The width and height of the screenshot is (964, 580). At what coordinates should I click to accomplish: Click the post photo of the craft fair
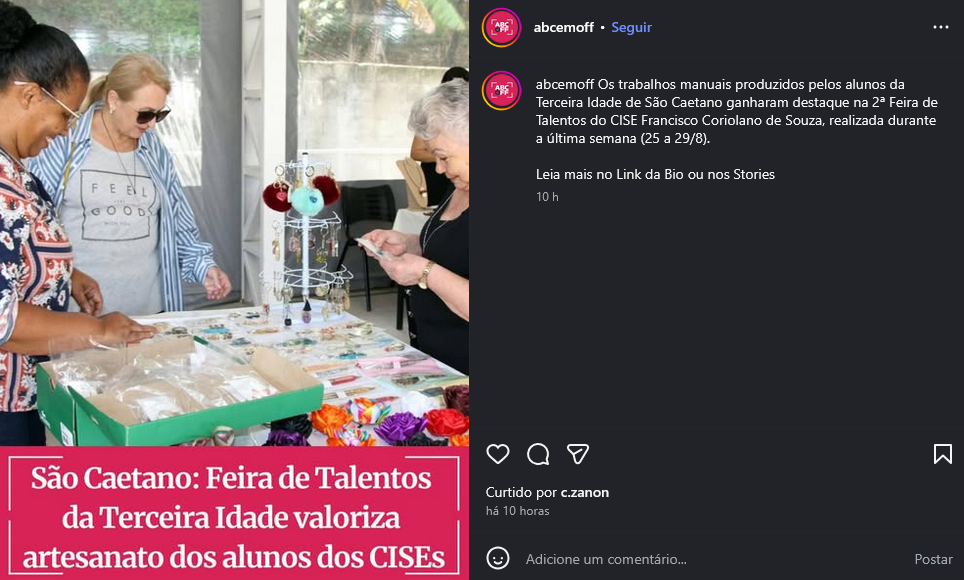(234, 223)
